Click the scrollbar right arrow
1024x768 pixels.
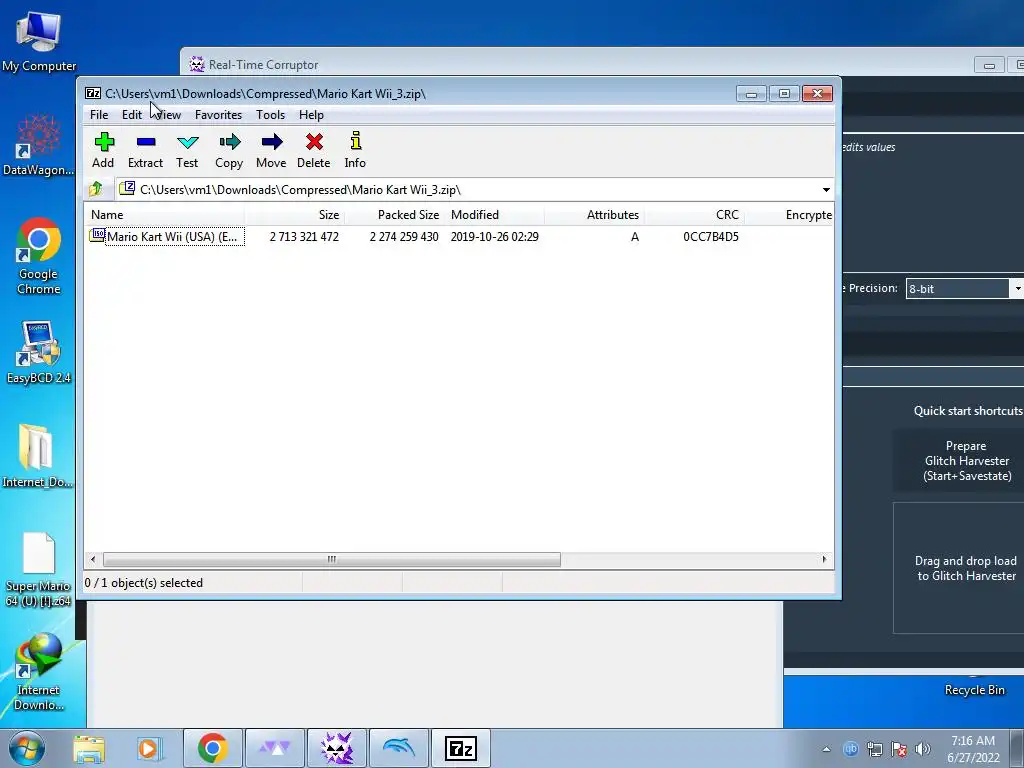(824, 560)
